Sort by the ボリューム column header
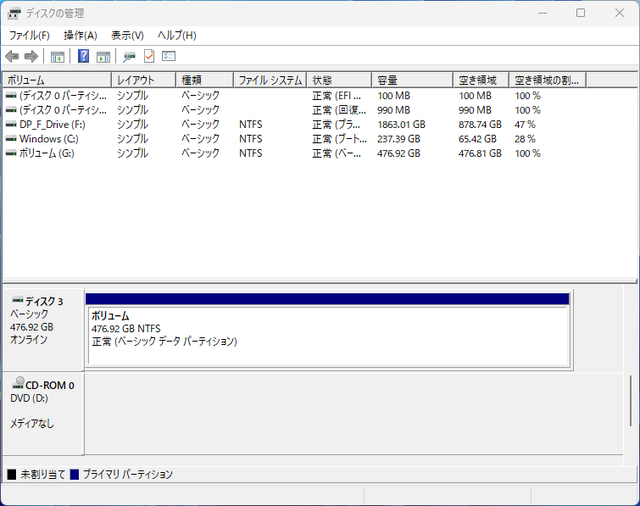The width and height of the screenshot is (640, 506). pos(57,80)
